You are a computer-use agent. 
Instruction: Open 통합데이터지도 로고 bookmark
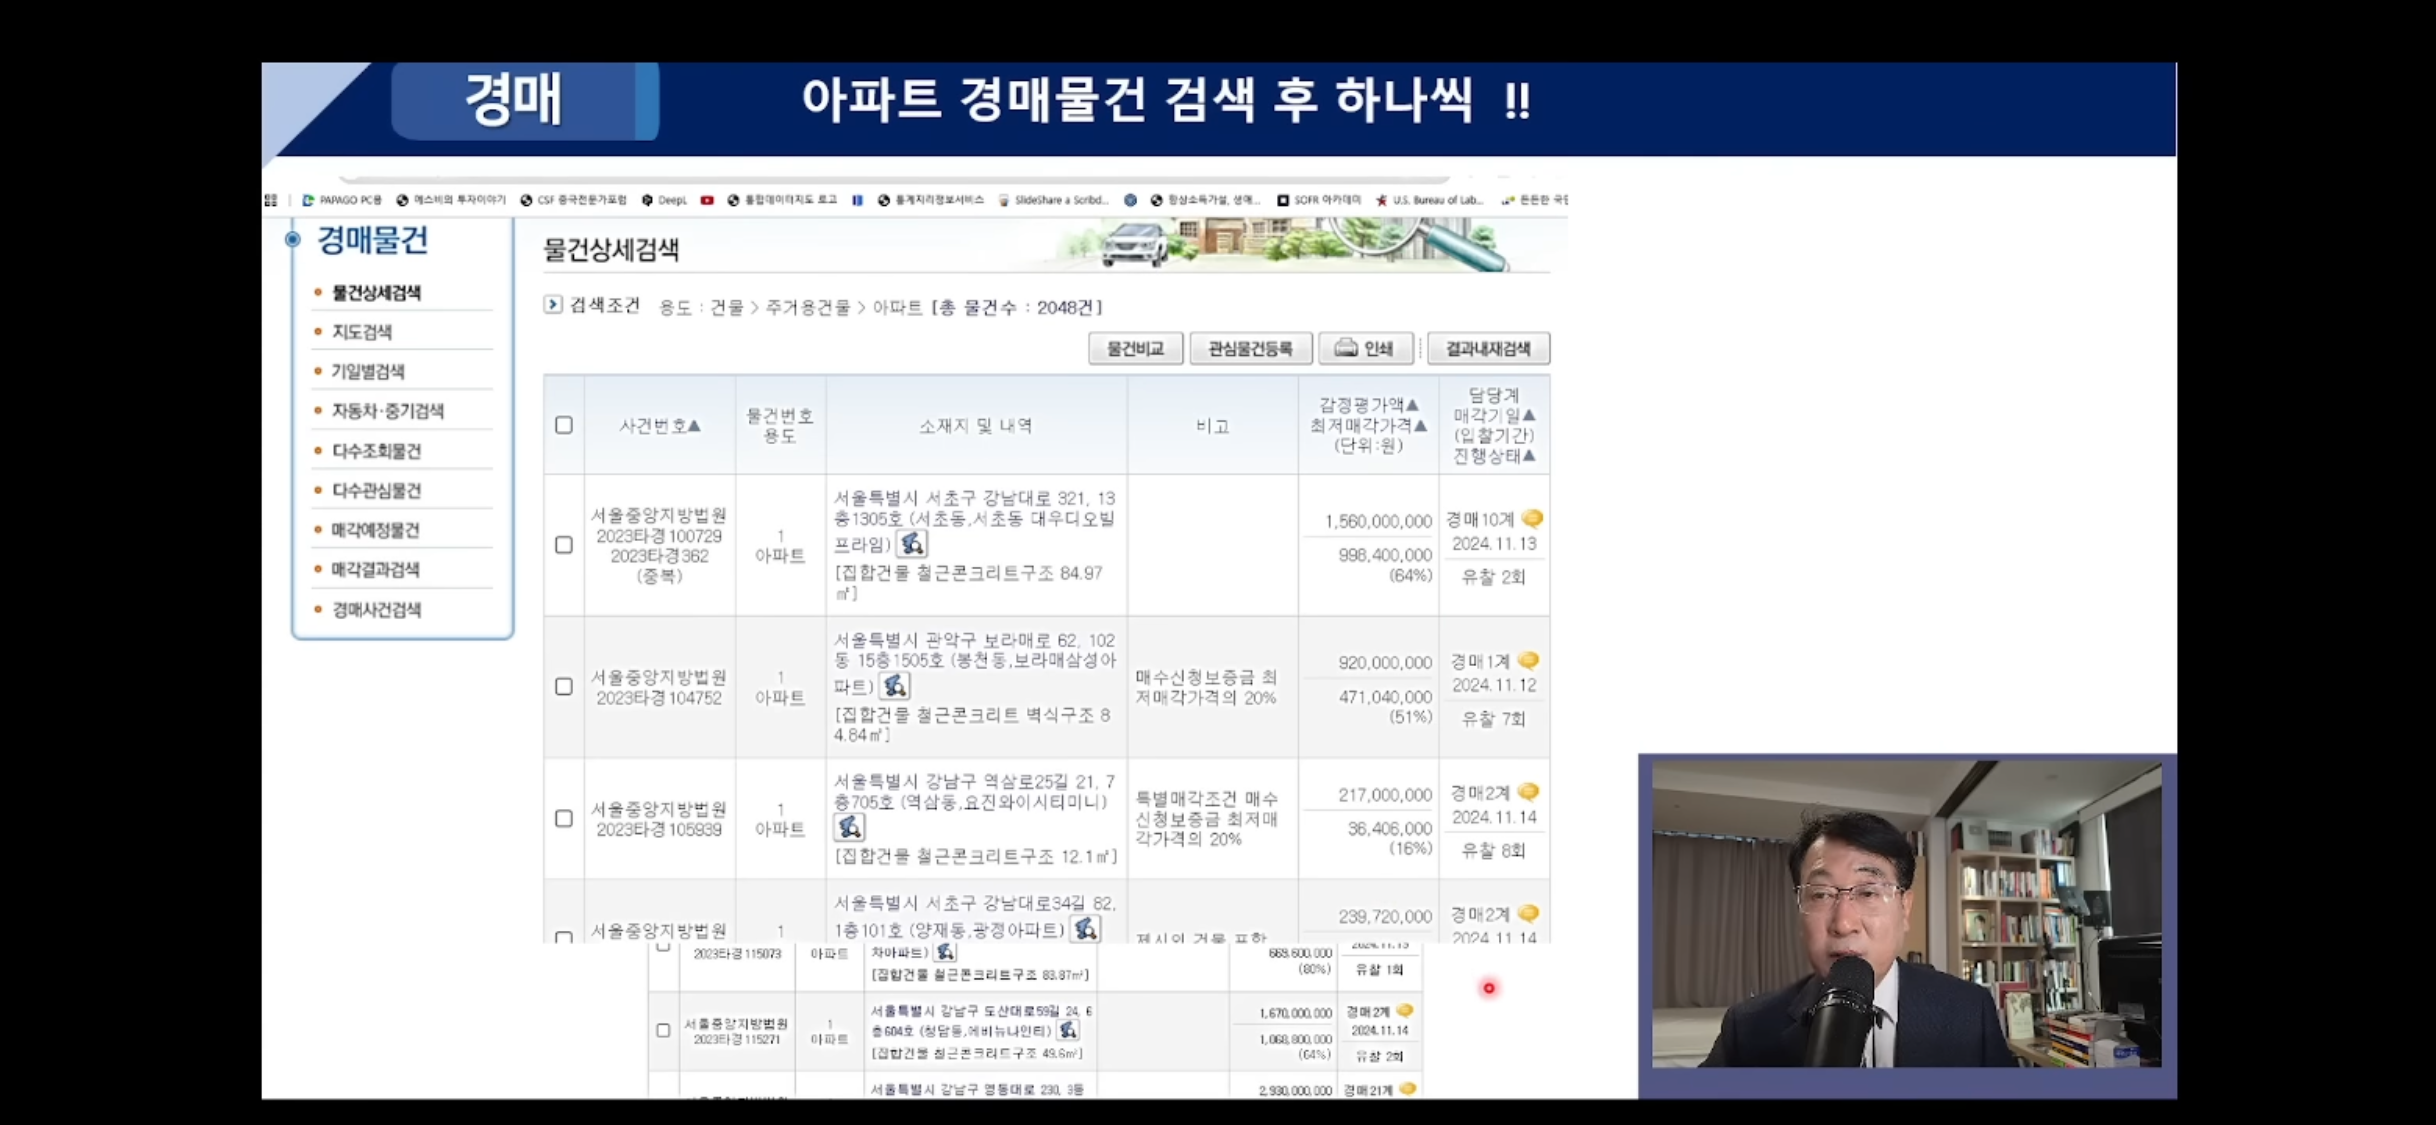(x=782, y=200)
